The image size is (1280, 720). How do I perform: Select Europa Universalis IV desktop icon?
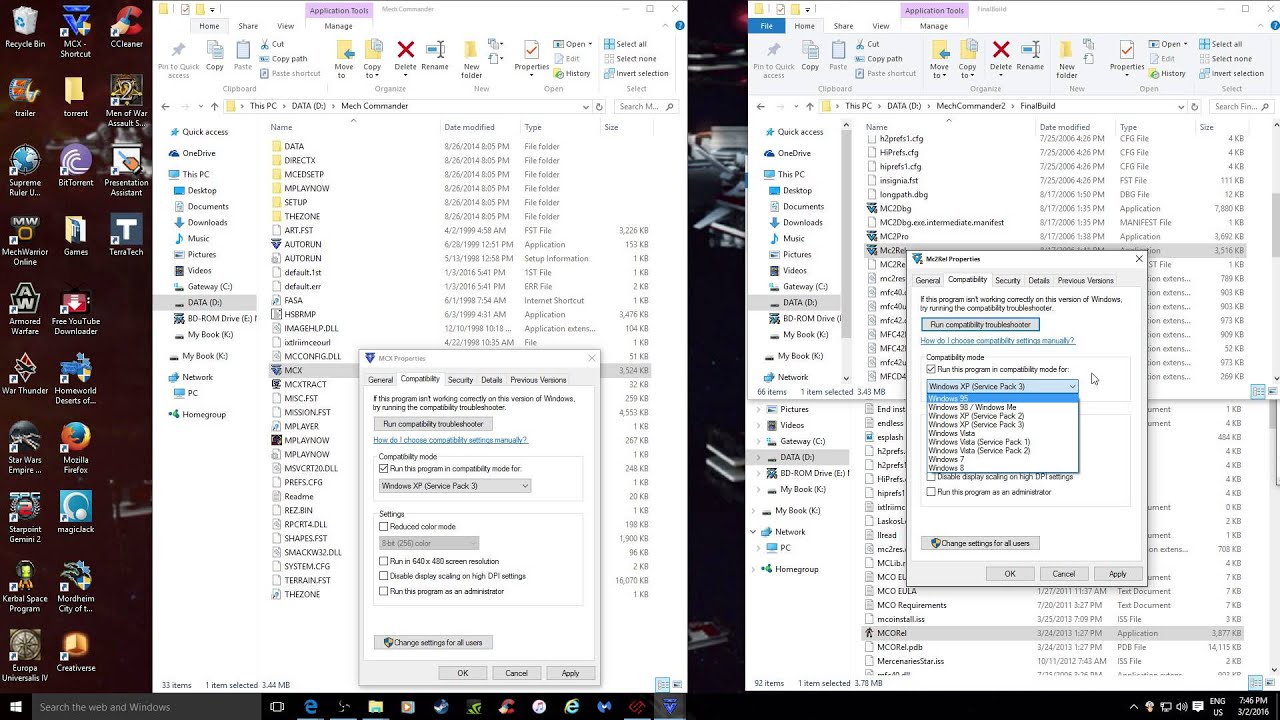(x=25, y=656)
